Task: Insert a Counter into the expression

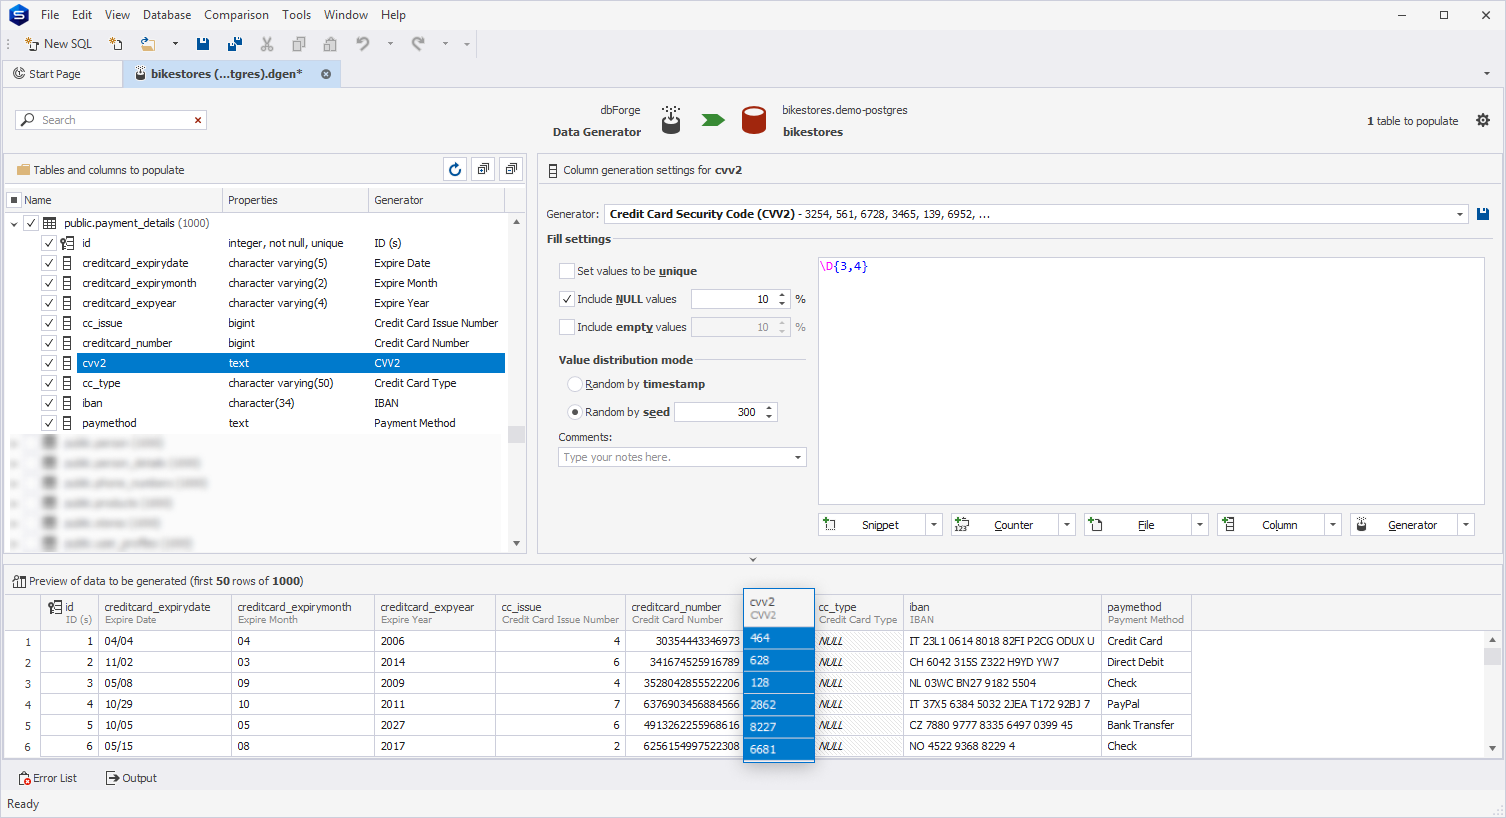Action: point(1005,524)
